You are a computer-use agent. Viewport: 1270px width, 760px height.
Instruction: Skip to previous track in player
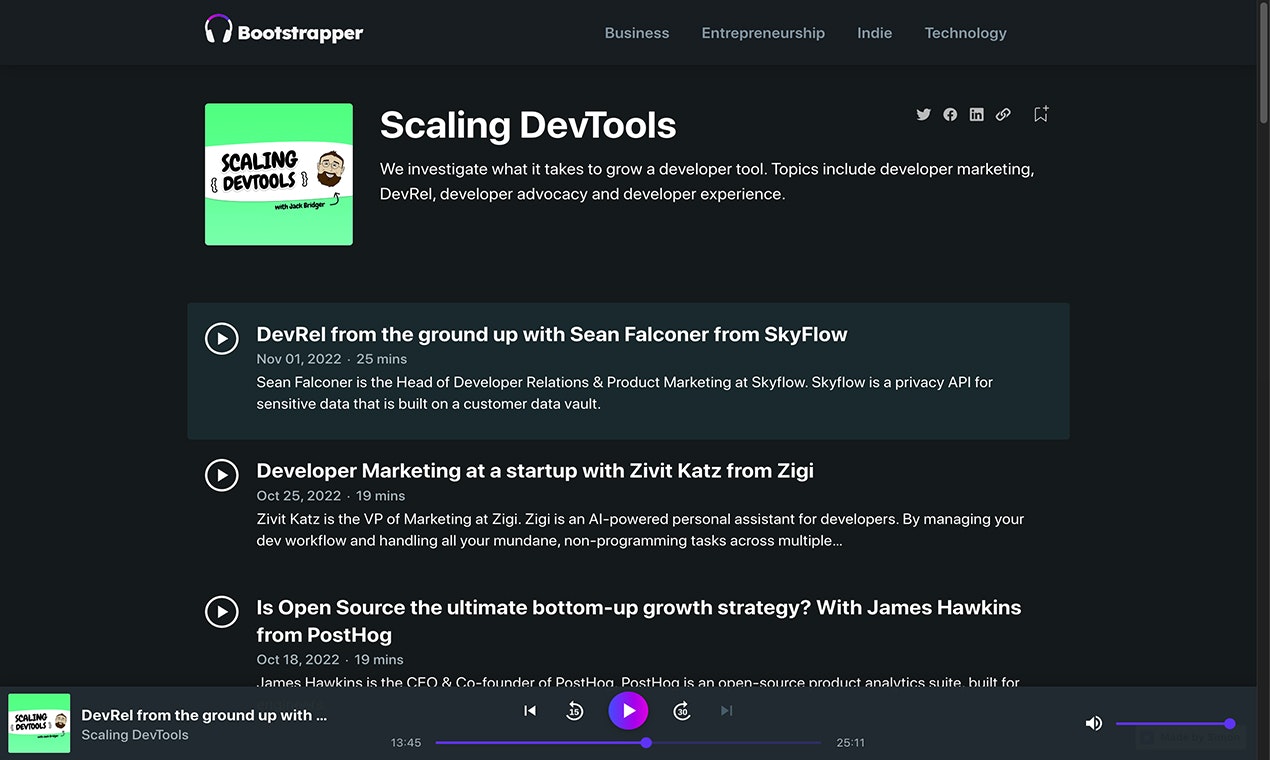[x=530, y=711]
